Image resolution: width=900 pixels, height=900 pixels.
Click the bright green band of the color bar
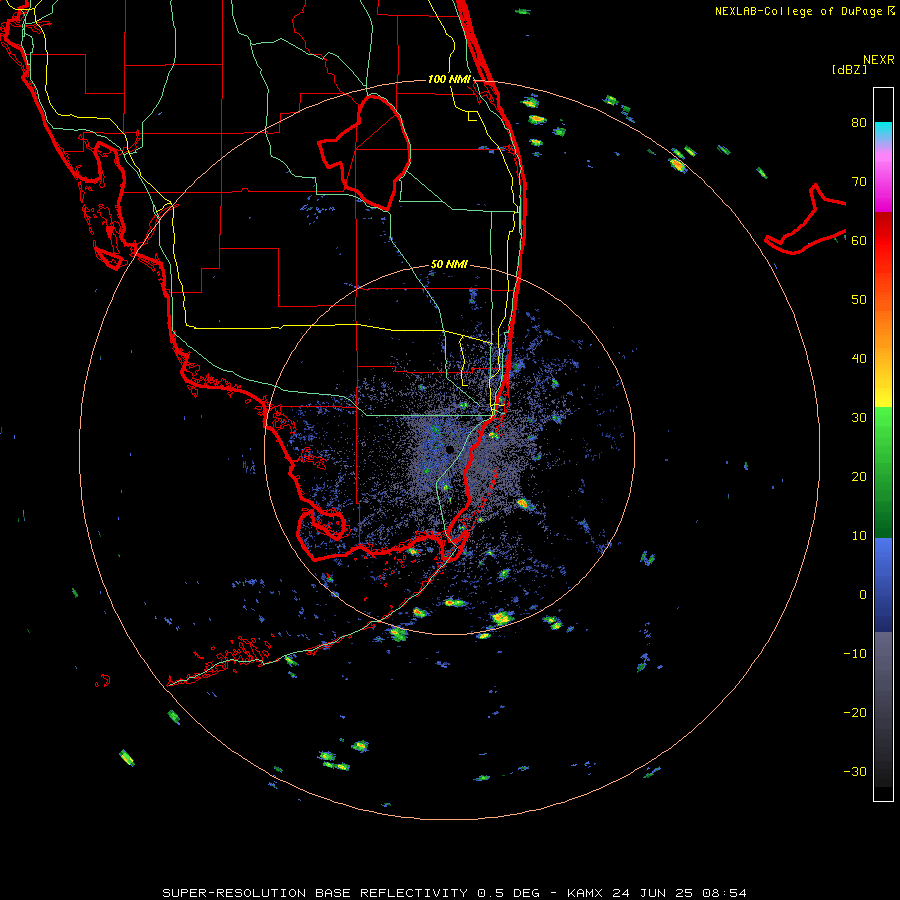[883, 425]
